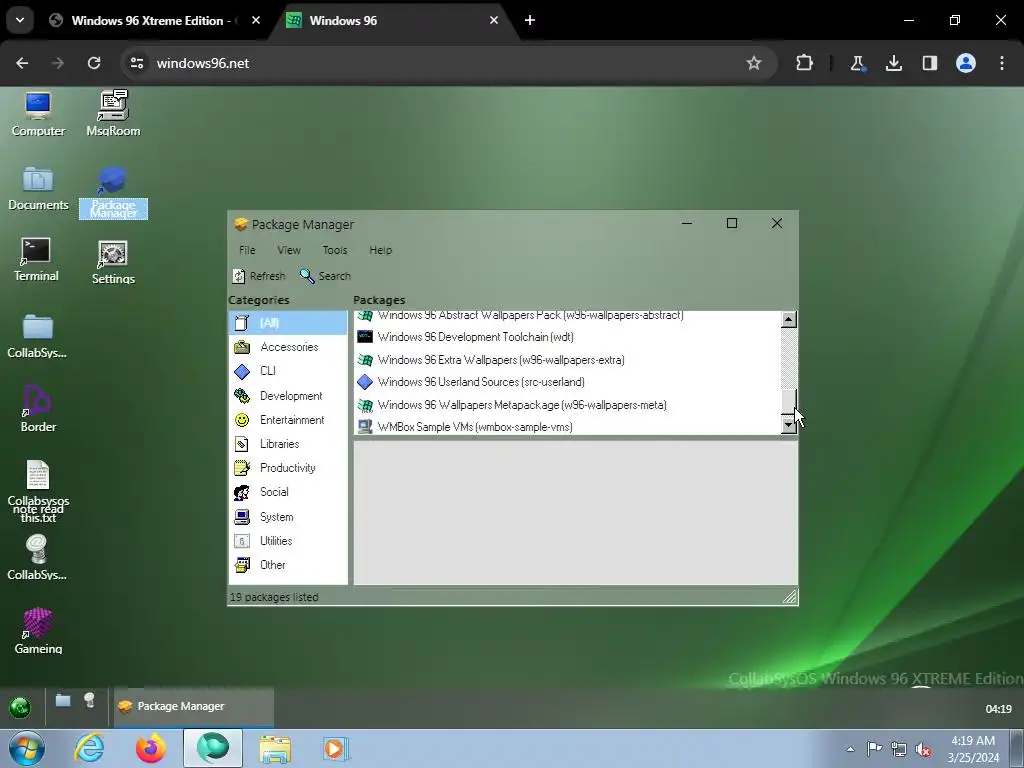Open the browser extensions puzzle icon
Screen dimensions: 1024x768
pos(805,63)
